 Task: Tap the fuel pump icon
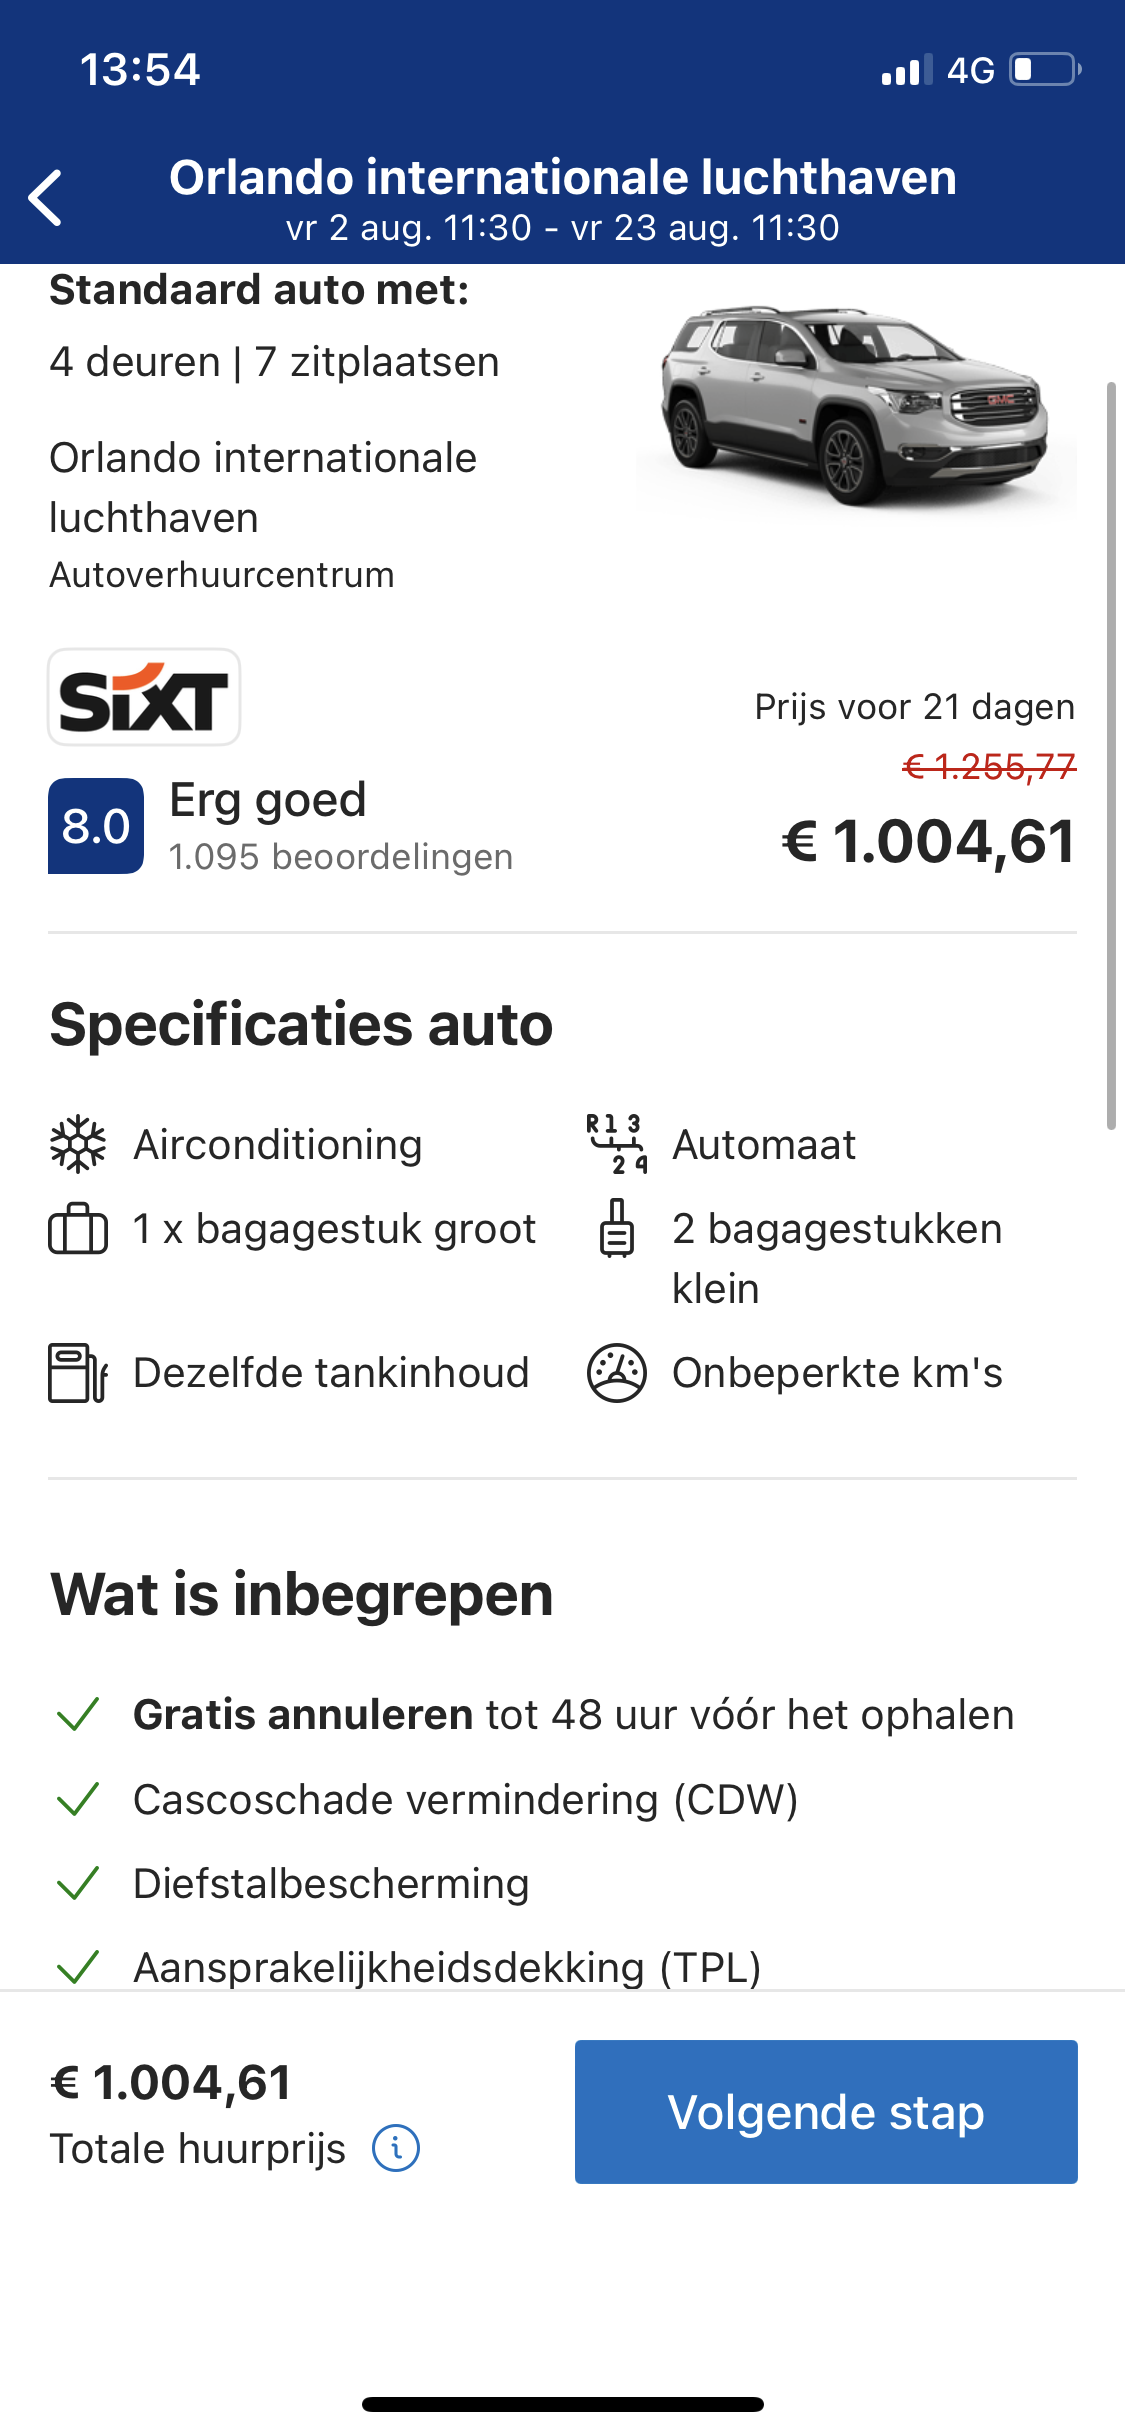(x=78, y=1372)
